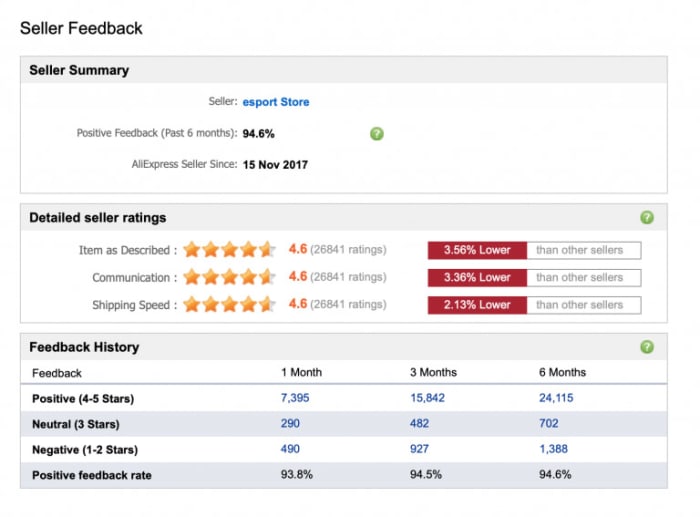Click the Shipping Speed star rating

[230, 304]
